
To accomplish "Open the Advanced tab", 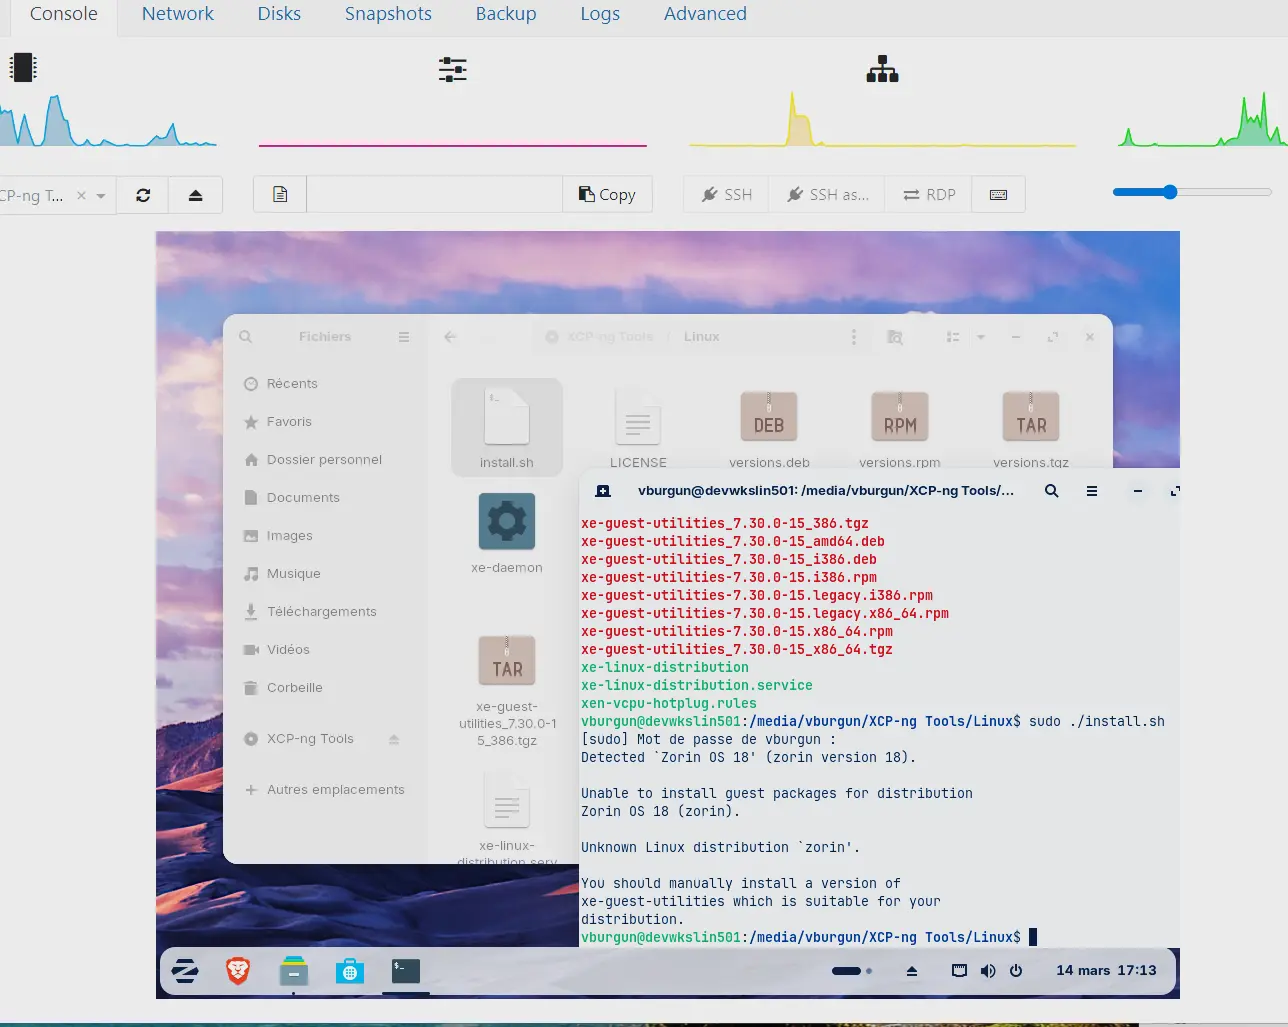I will point(705,14).
